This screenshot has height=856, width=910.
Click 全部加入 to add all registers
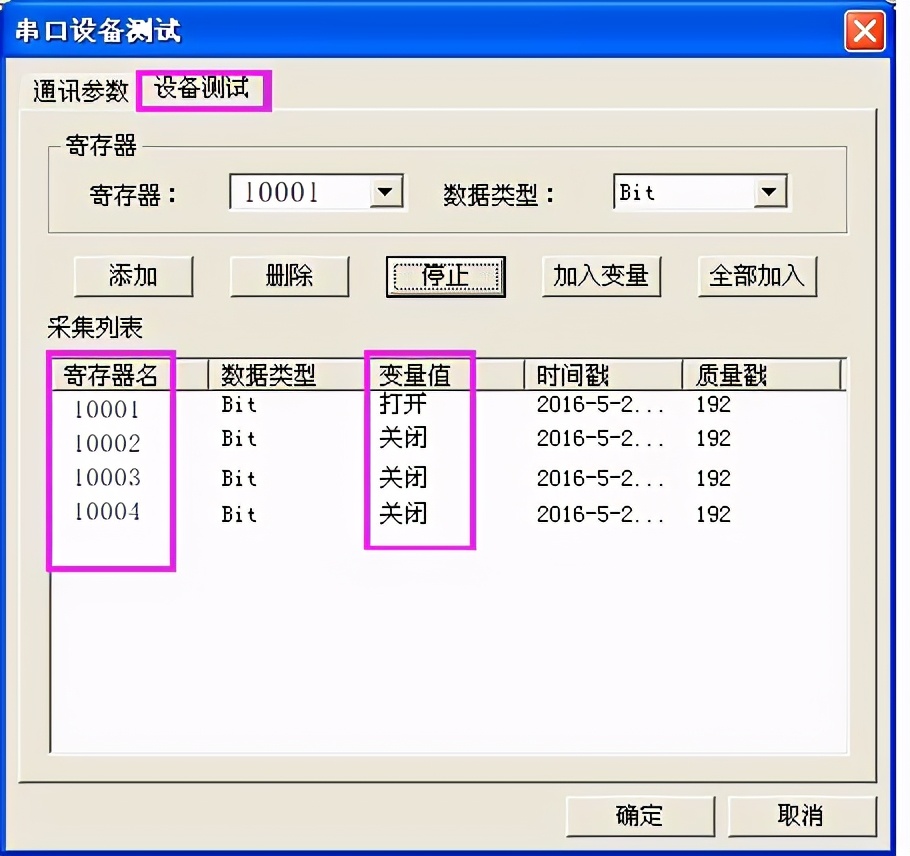(x=757, y=277)
